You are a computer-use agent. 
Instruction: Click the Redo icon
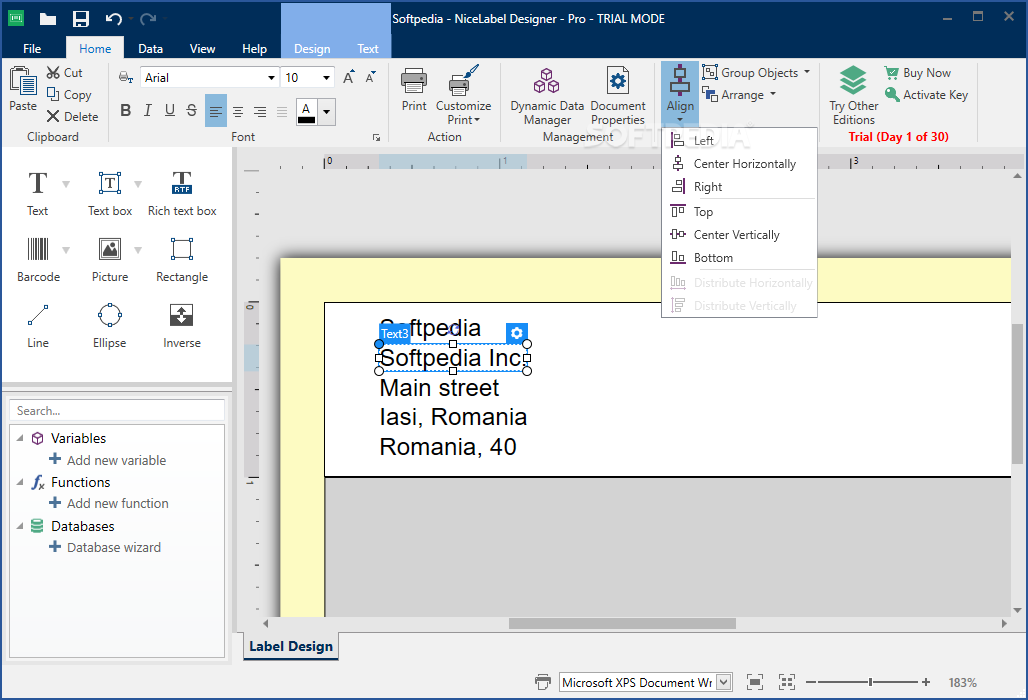point(148,18)
